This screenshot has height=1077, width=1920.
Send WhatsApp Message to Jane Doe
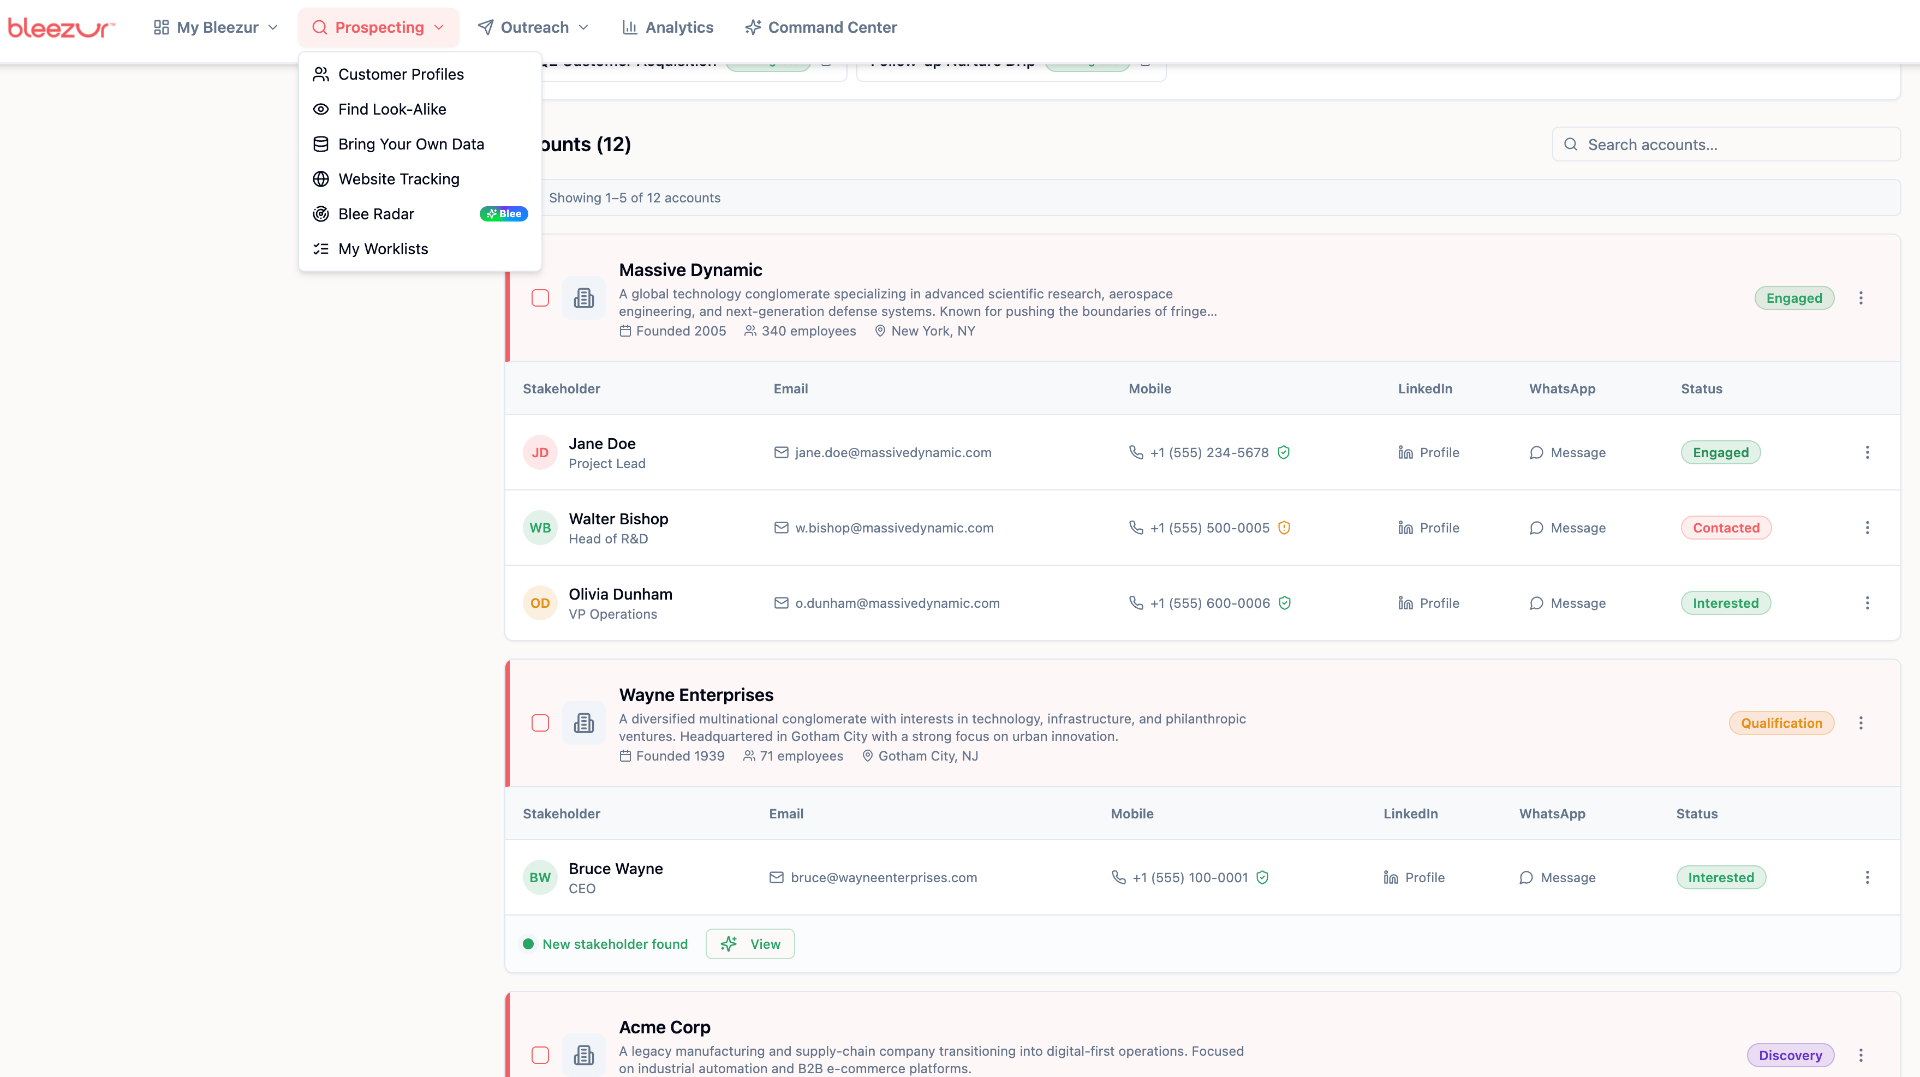(x=1567, y=453)
